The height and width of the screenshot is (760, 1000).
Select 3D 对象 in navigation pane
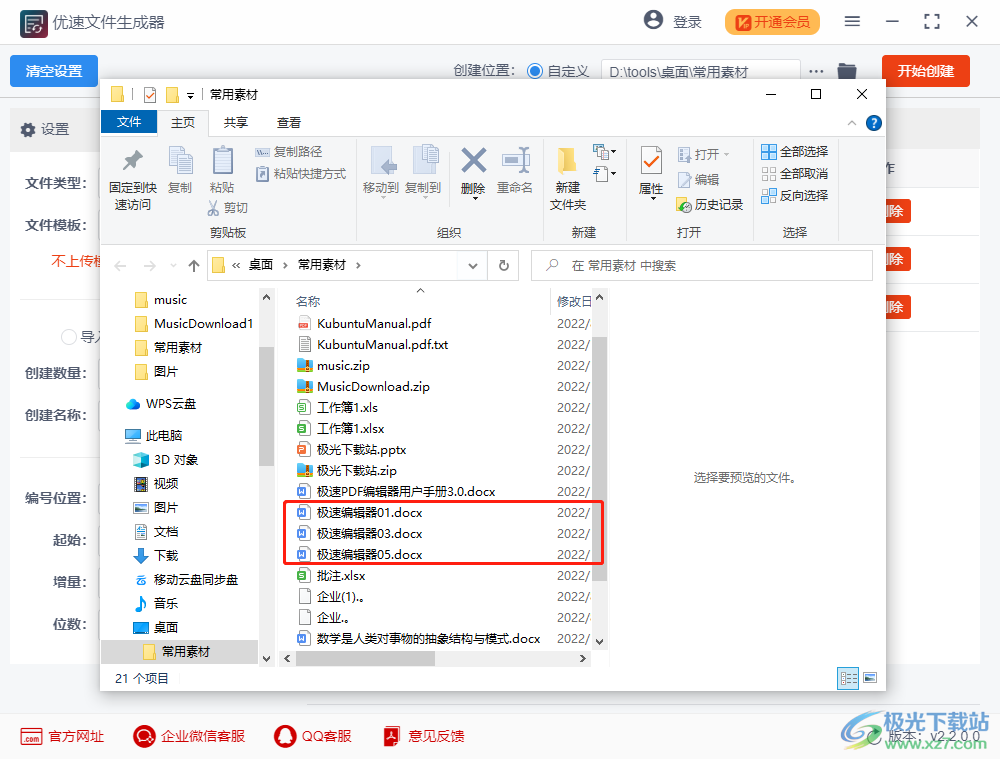pos(166,460)
